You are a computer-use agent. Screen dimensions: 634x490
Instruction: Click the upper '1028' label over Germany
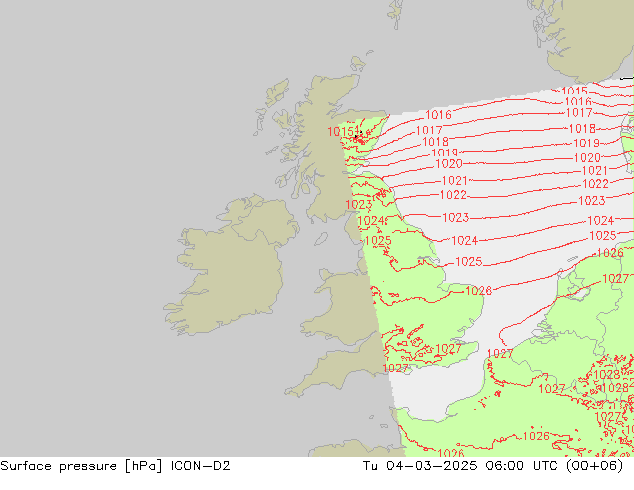coord(607,374)
